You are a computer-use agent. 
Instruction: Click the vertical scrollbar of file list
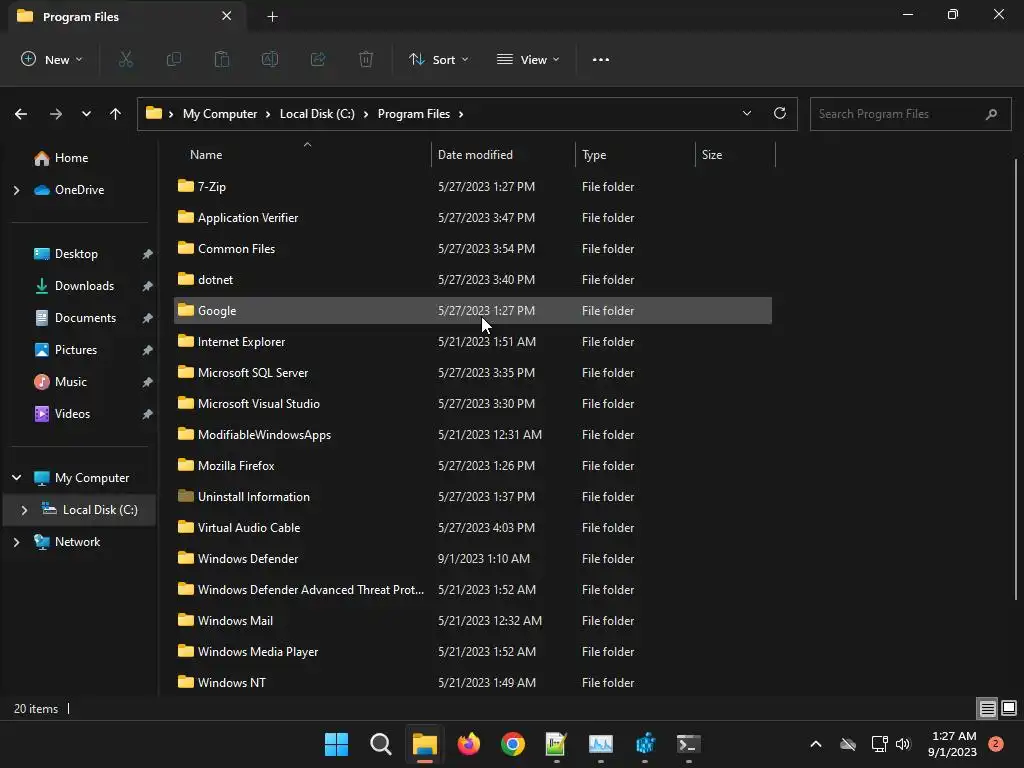point(1016,379)
